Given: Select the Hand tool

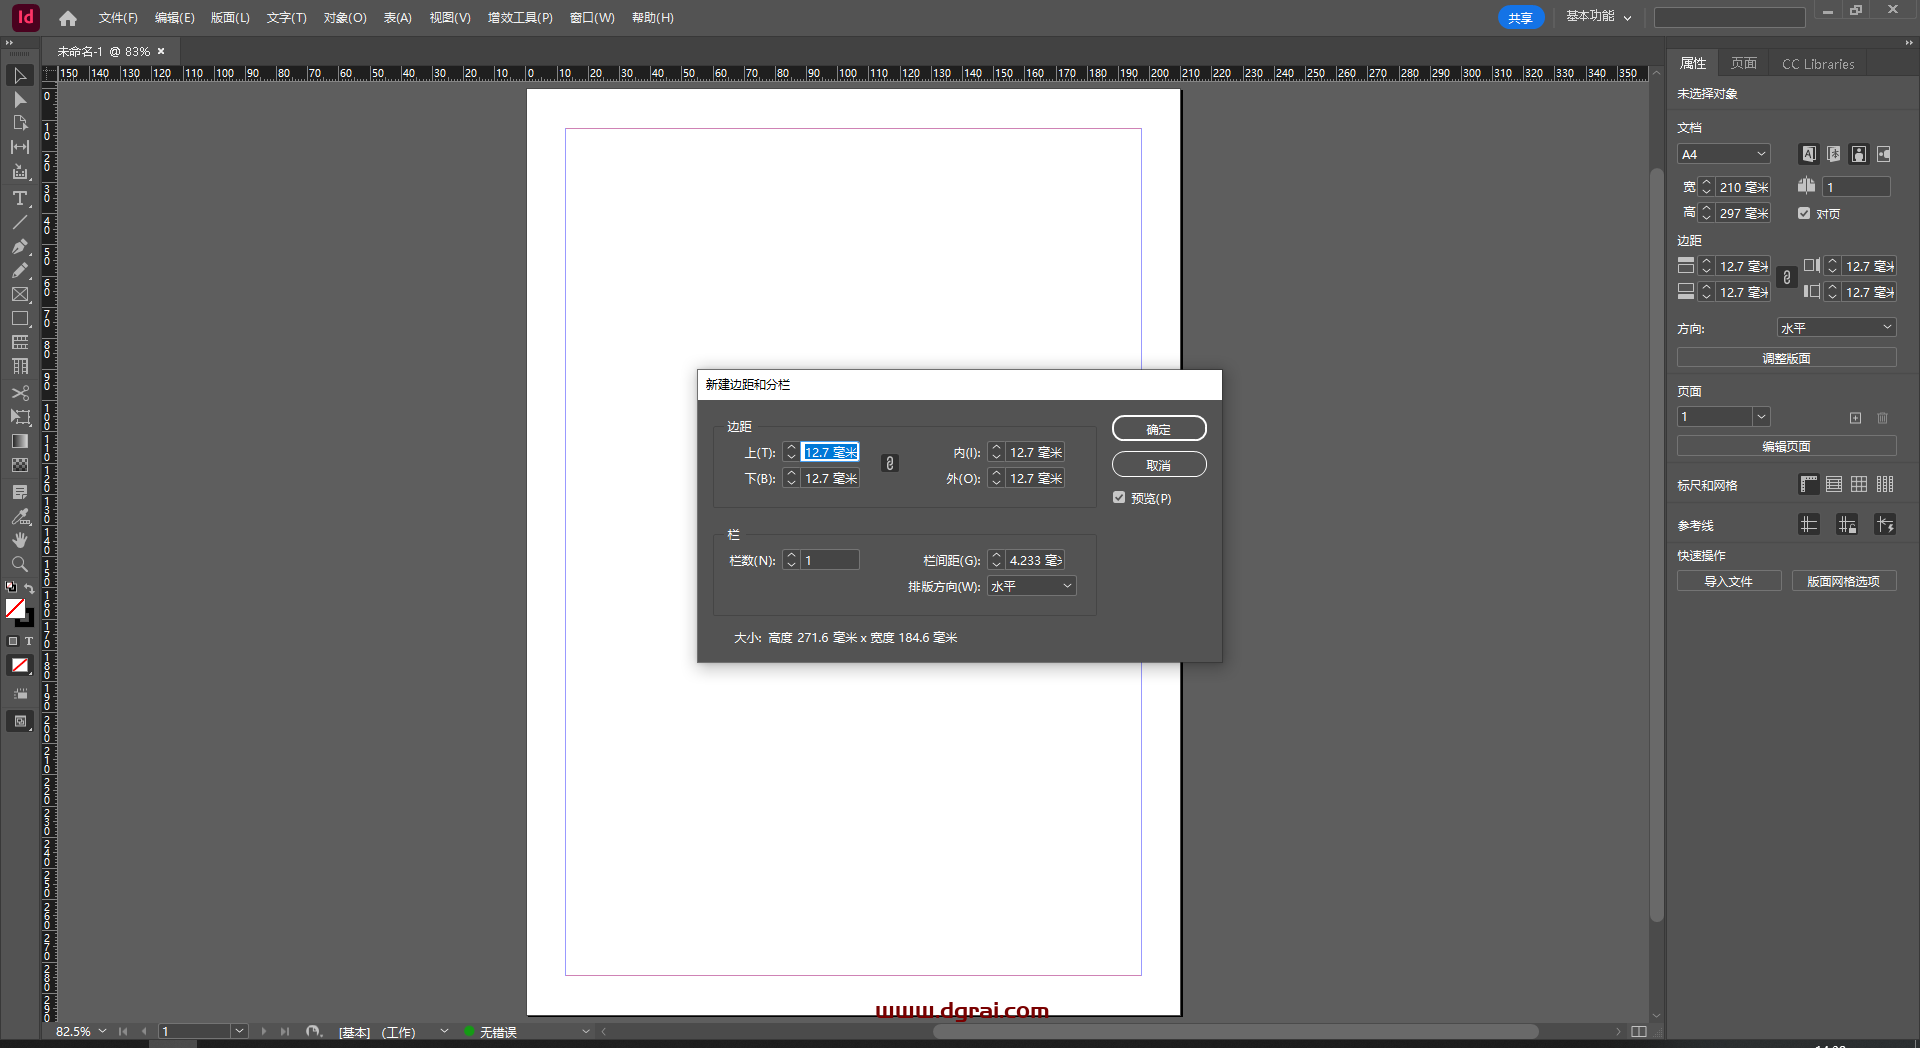Looking at the screenshot, I should pos(19,540).
